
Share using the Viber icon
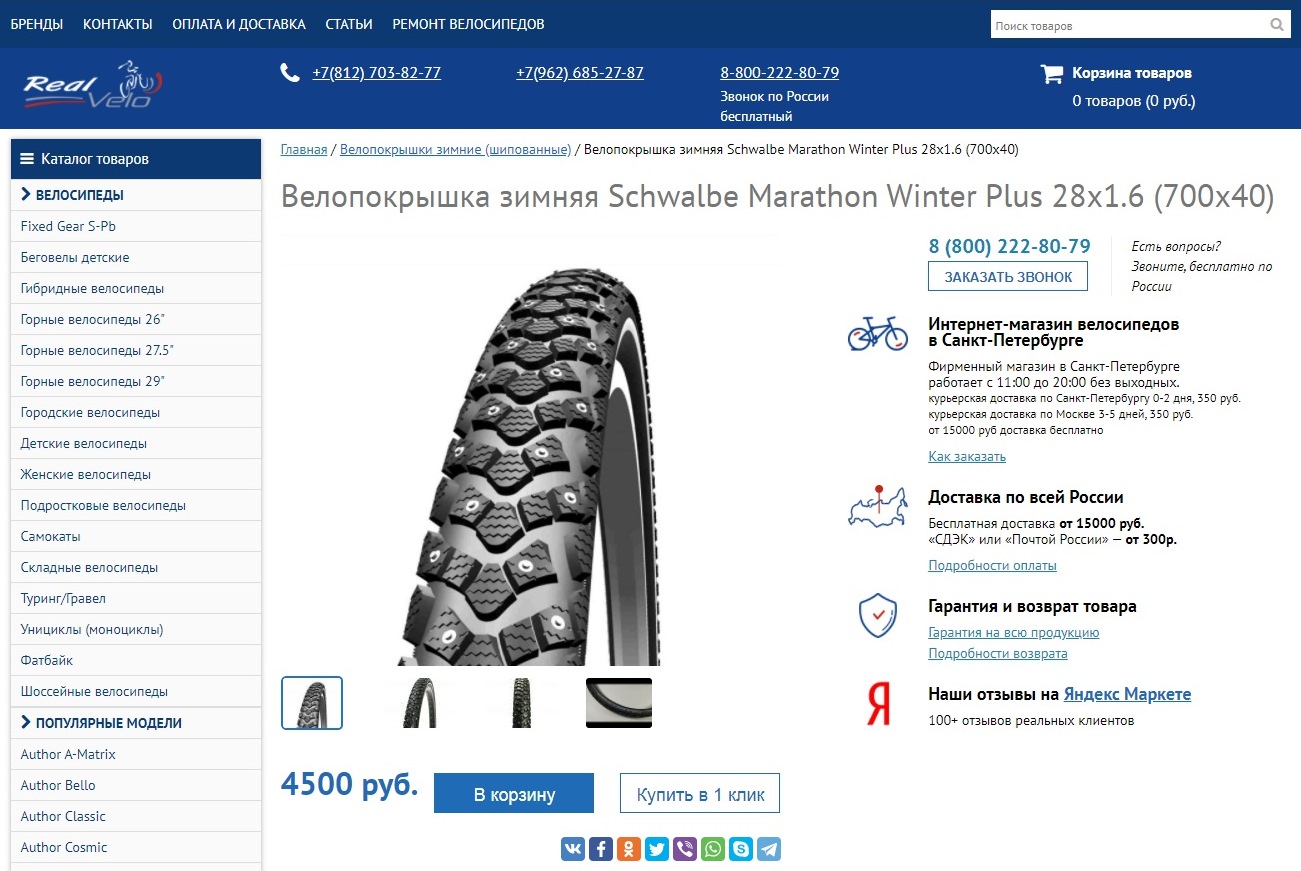[x=685, y=849]
